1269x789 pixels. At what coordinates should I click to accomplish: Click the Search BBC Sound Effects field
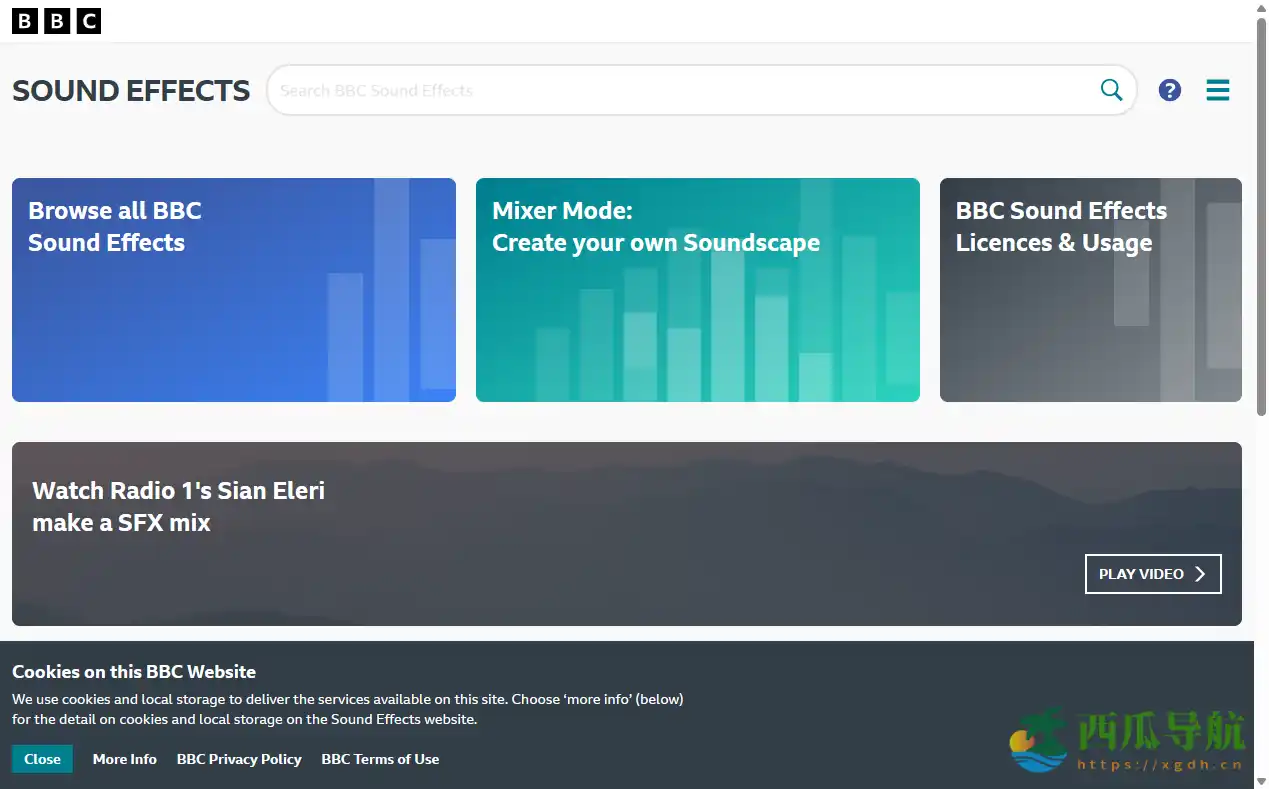(680, 90)
